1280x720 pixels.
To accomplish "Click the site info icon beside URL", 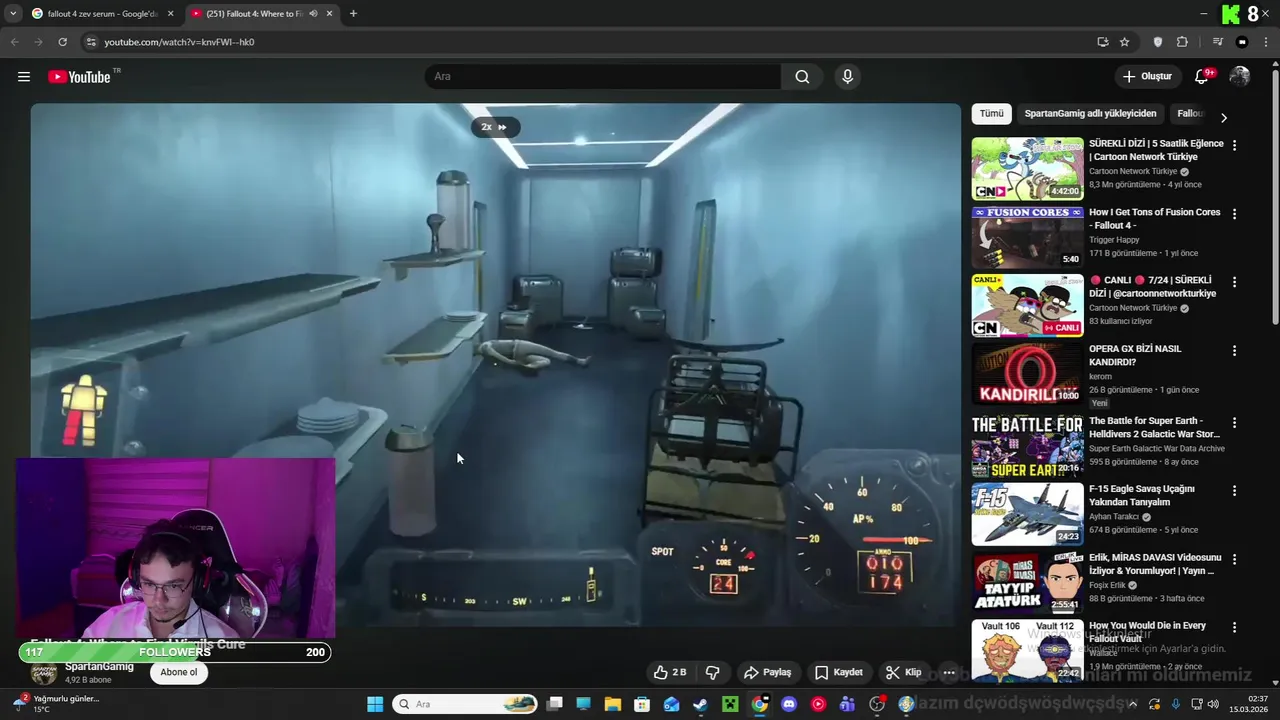I will (x=91, y=42).
